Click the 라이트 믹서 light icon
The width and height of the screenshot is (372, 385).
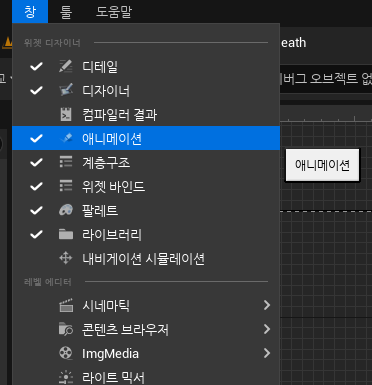(66, 377)
